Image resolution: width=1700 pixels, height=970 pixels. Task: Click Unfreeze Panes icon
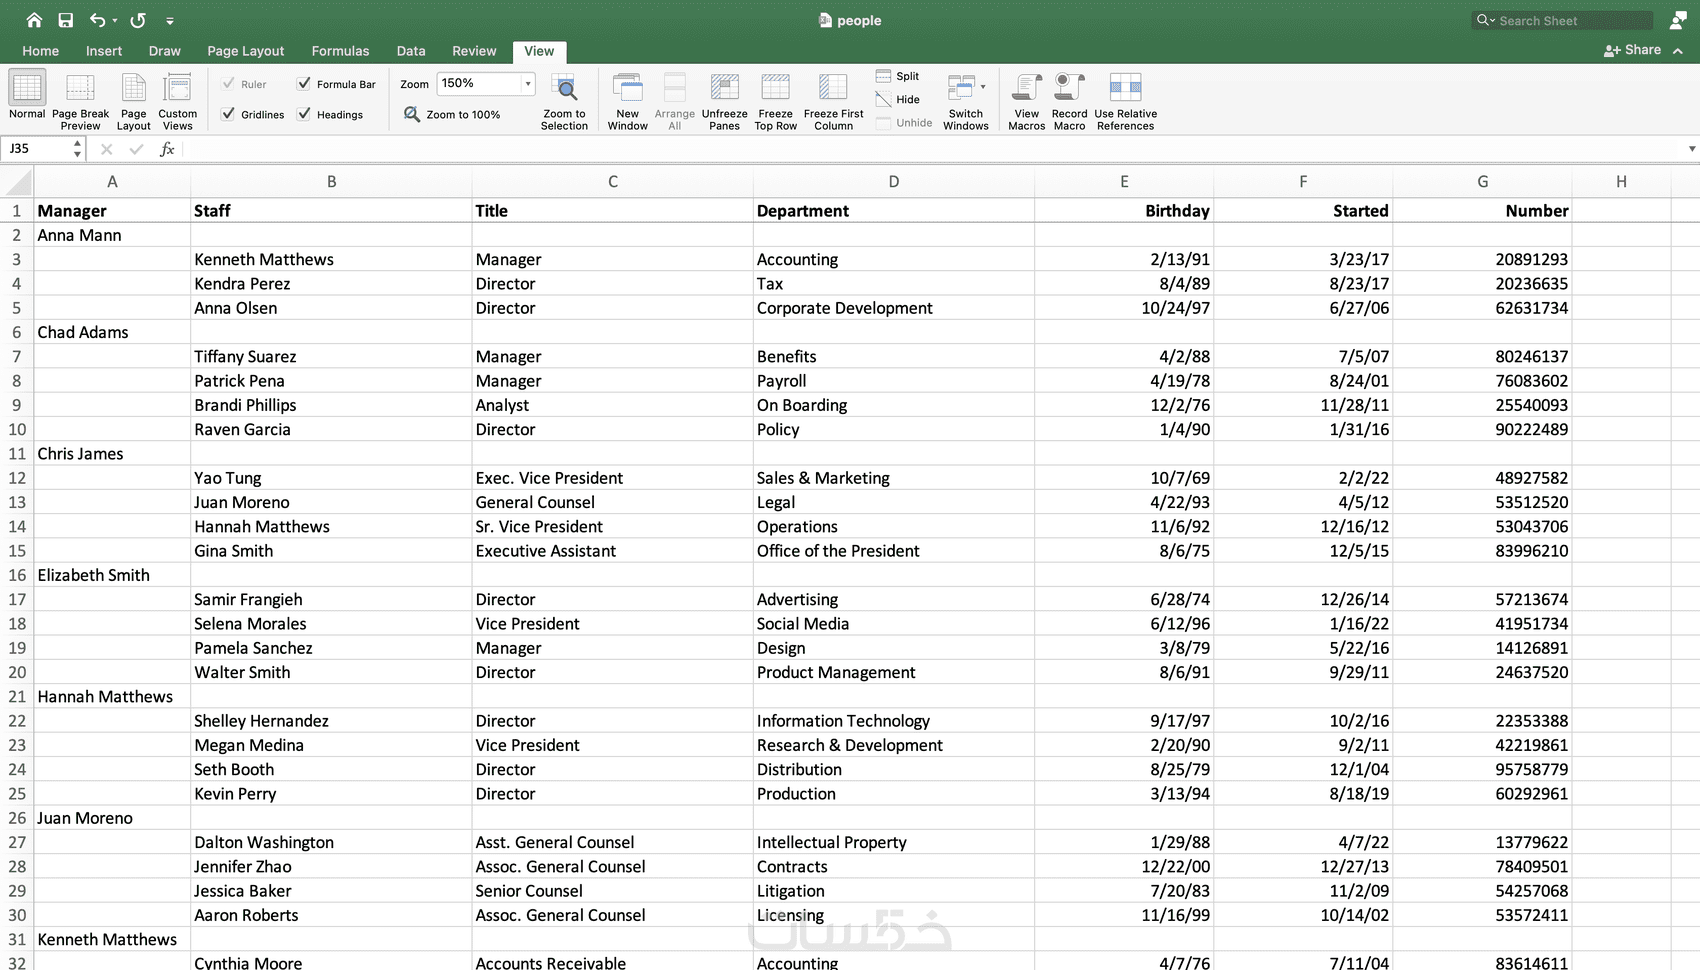click(x=724, y=101)
